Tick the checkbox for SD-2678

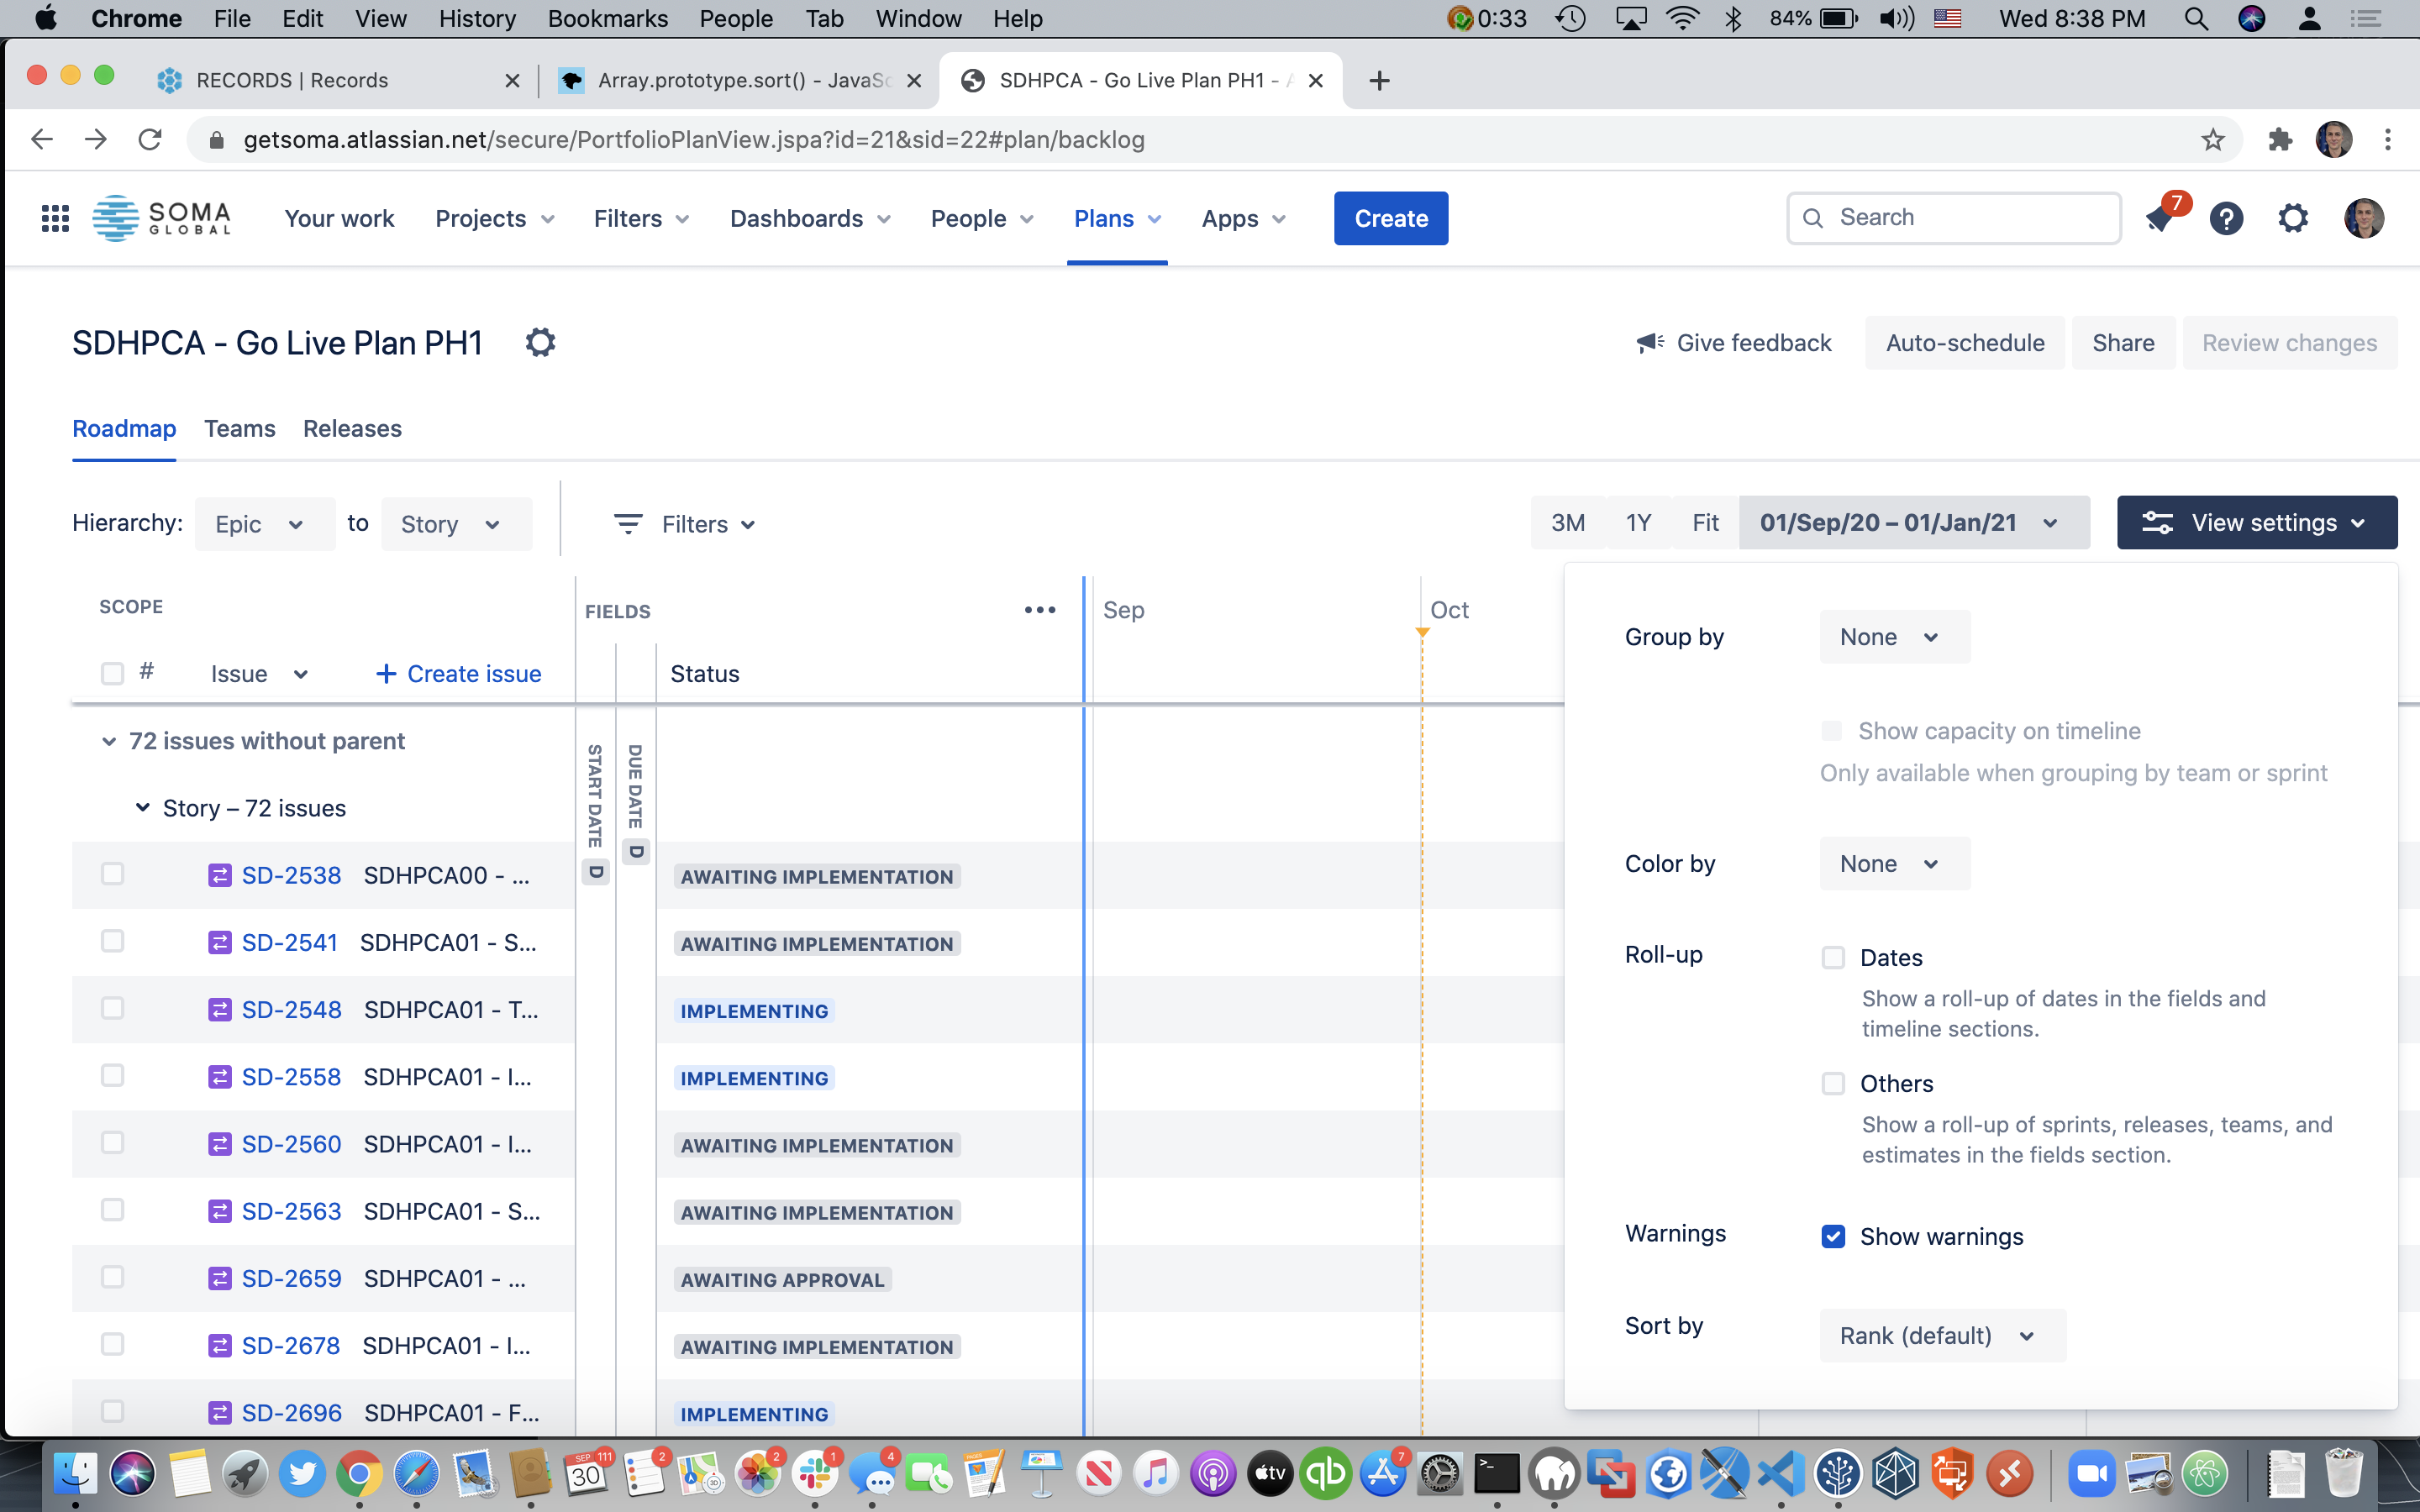112,1345
